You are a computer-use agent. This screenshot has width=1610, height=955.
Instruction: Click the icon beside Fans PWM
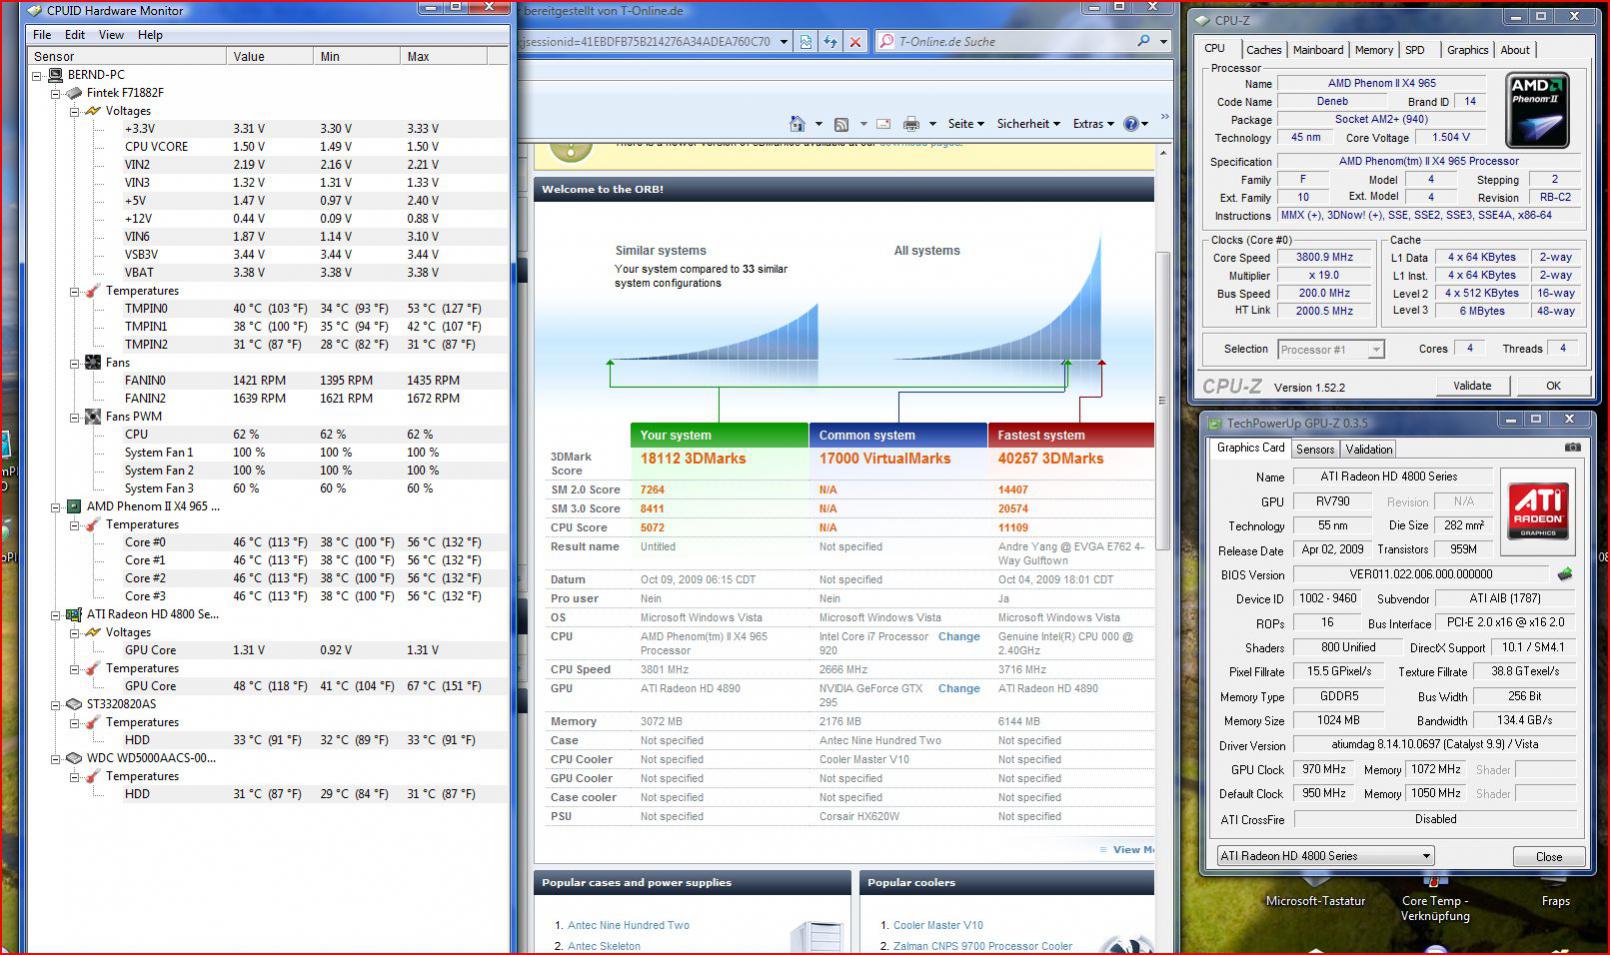coord(93,417)
